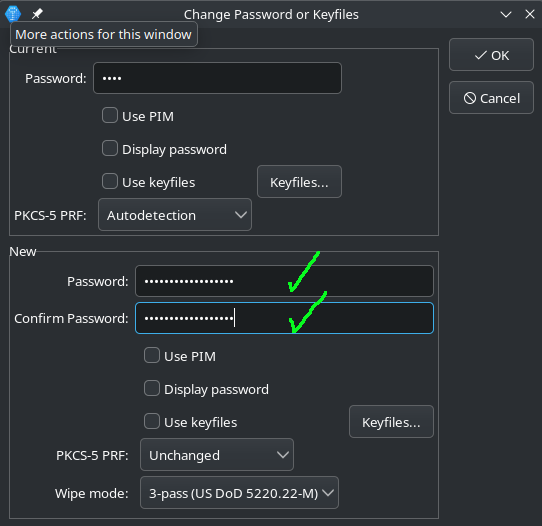Click the VeraCrypt app icon in title bar

(13, 14)
